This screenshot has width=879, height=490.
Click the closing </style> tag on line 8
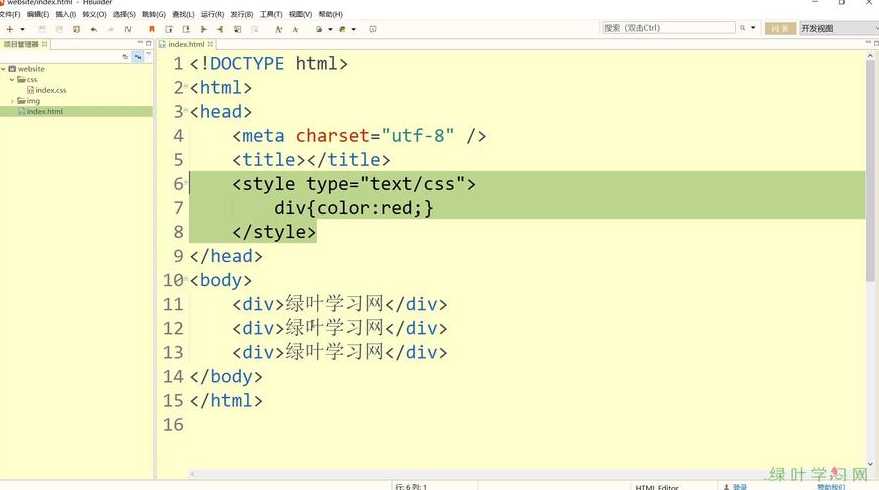274,232
